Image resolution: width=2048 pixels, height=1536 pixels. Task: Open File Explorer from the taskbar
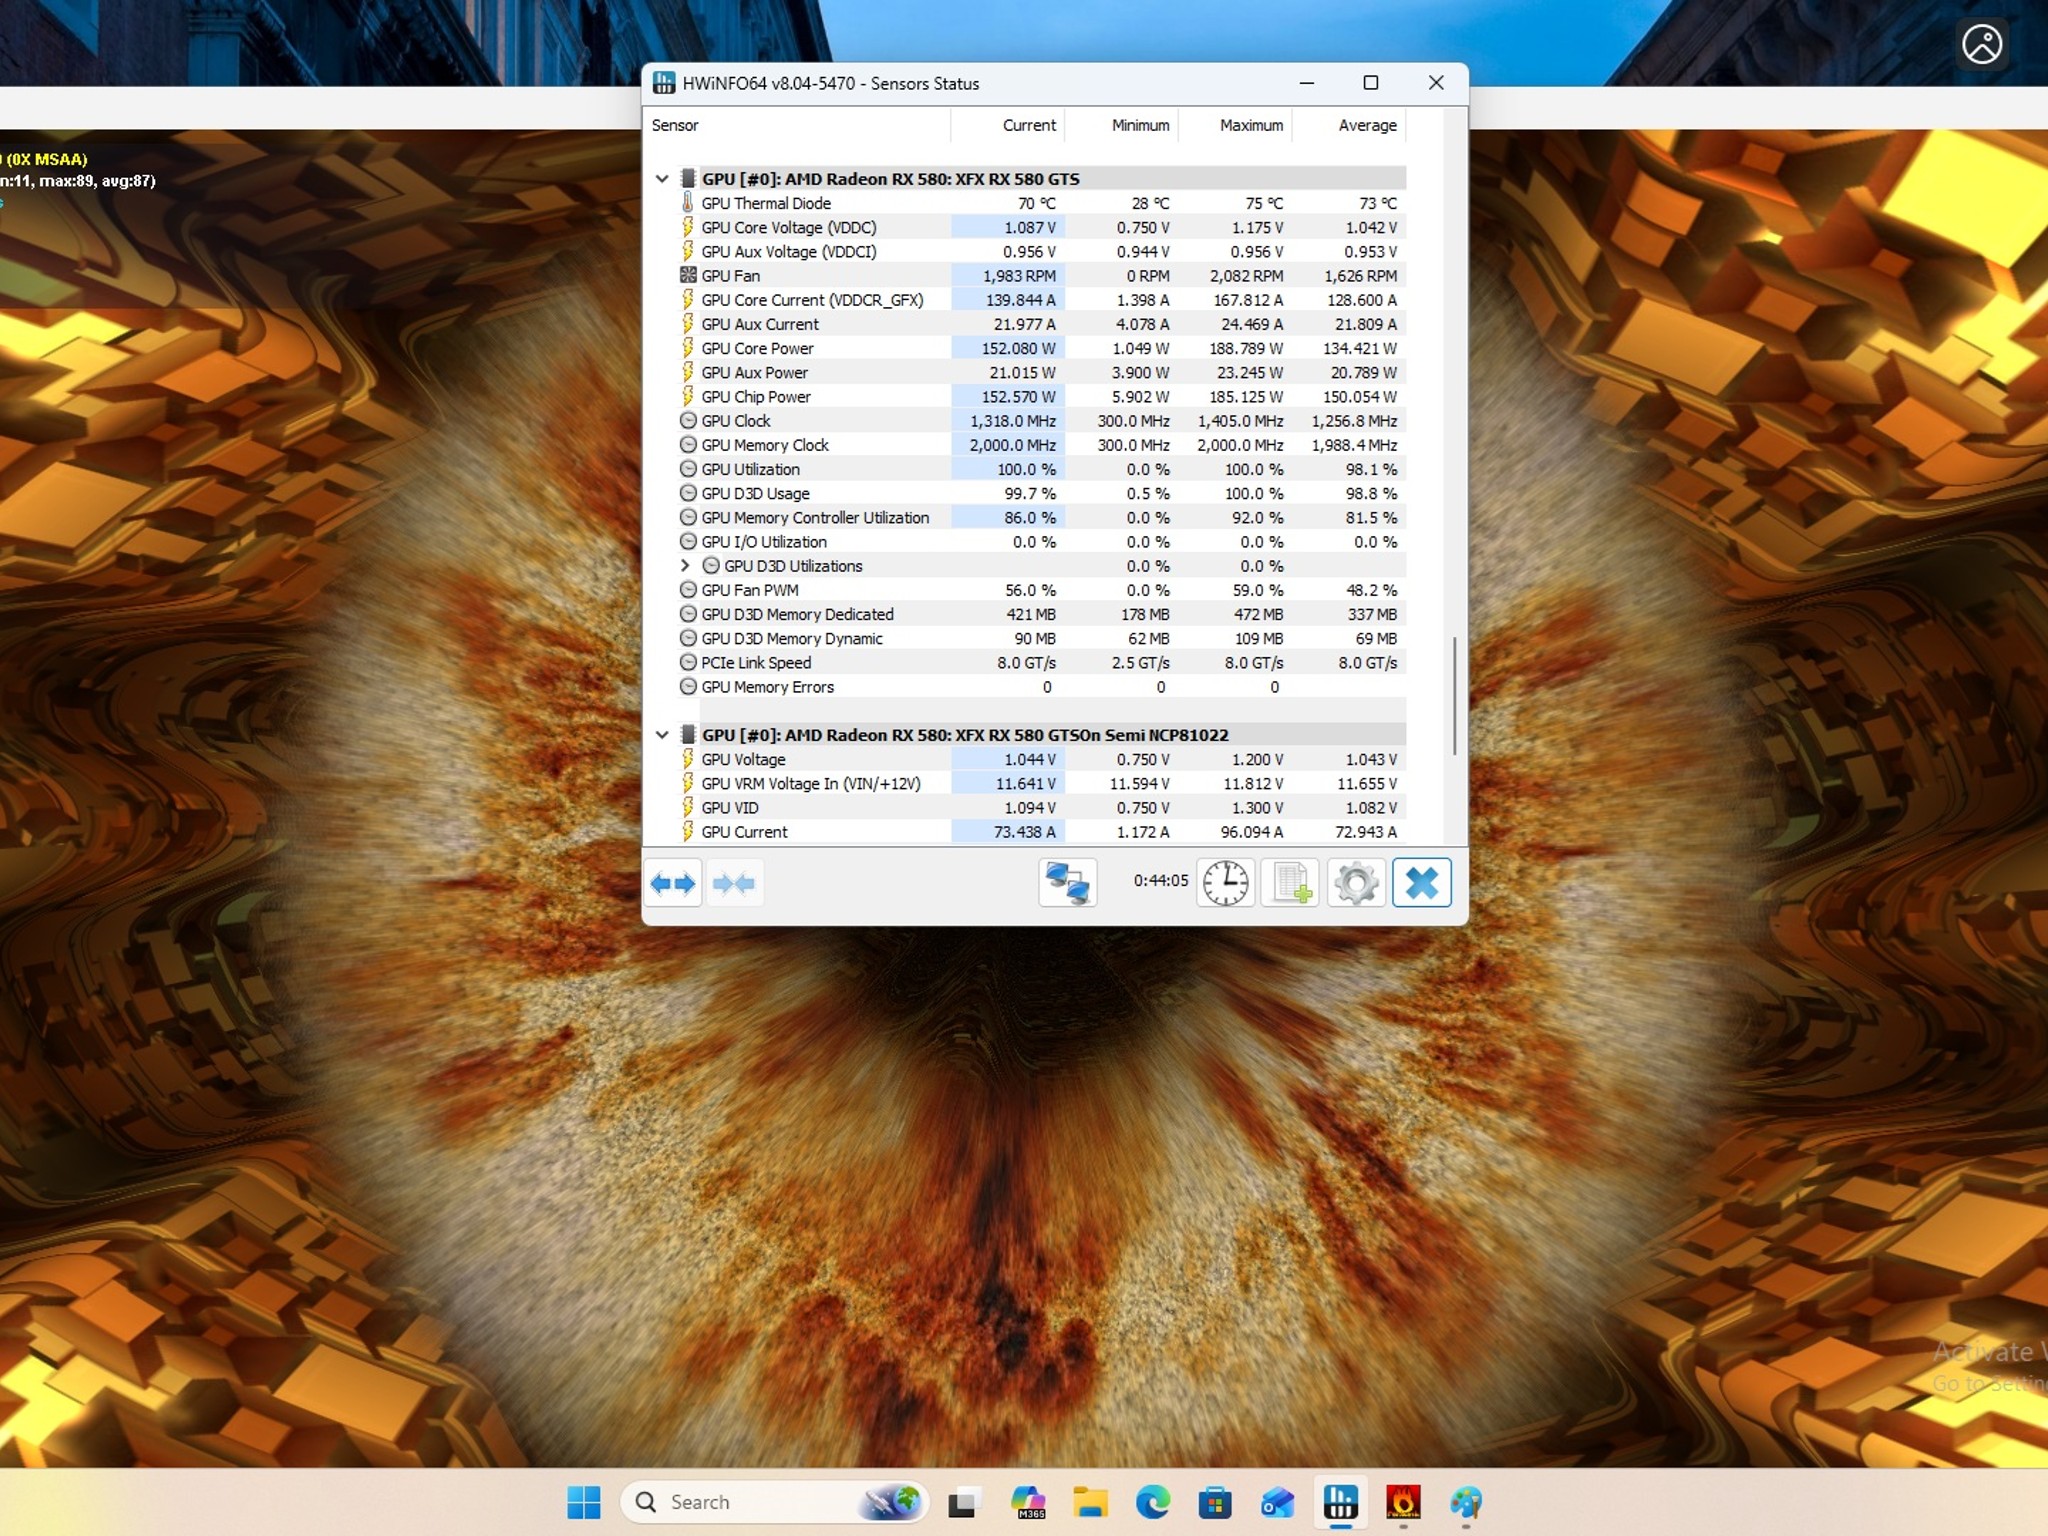click(1090, 1502)
